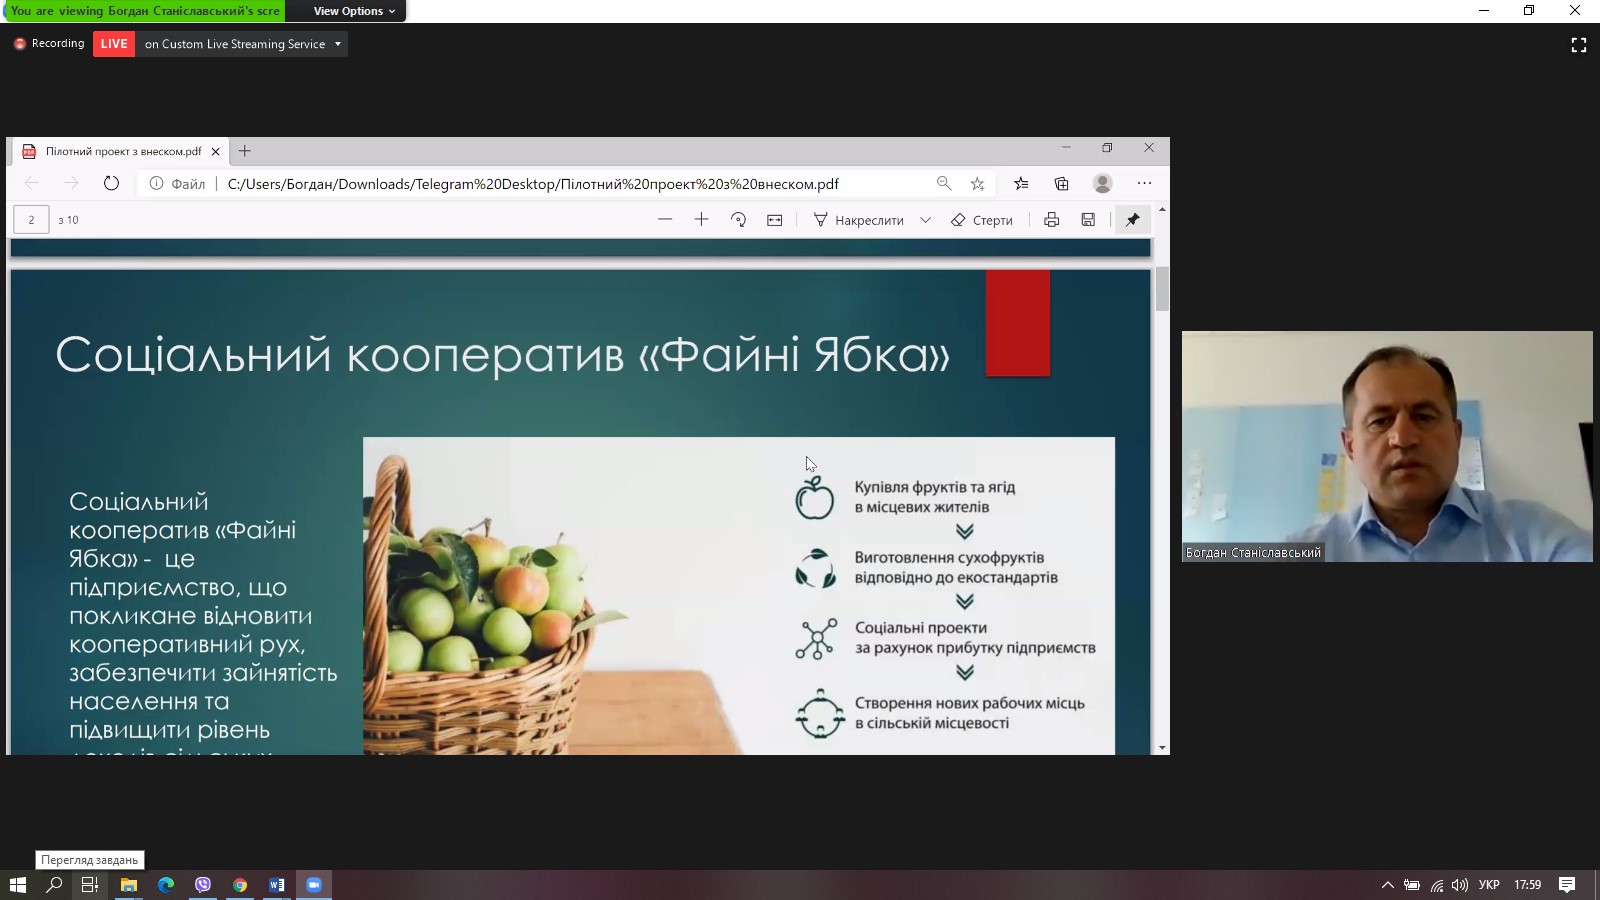The width and height of the screenshot is (1600, 900).
Task: Click the zoom in plus icon in PDF toolbar
Action: coord(701,220)
